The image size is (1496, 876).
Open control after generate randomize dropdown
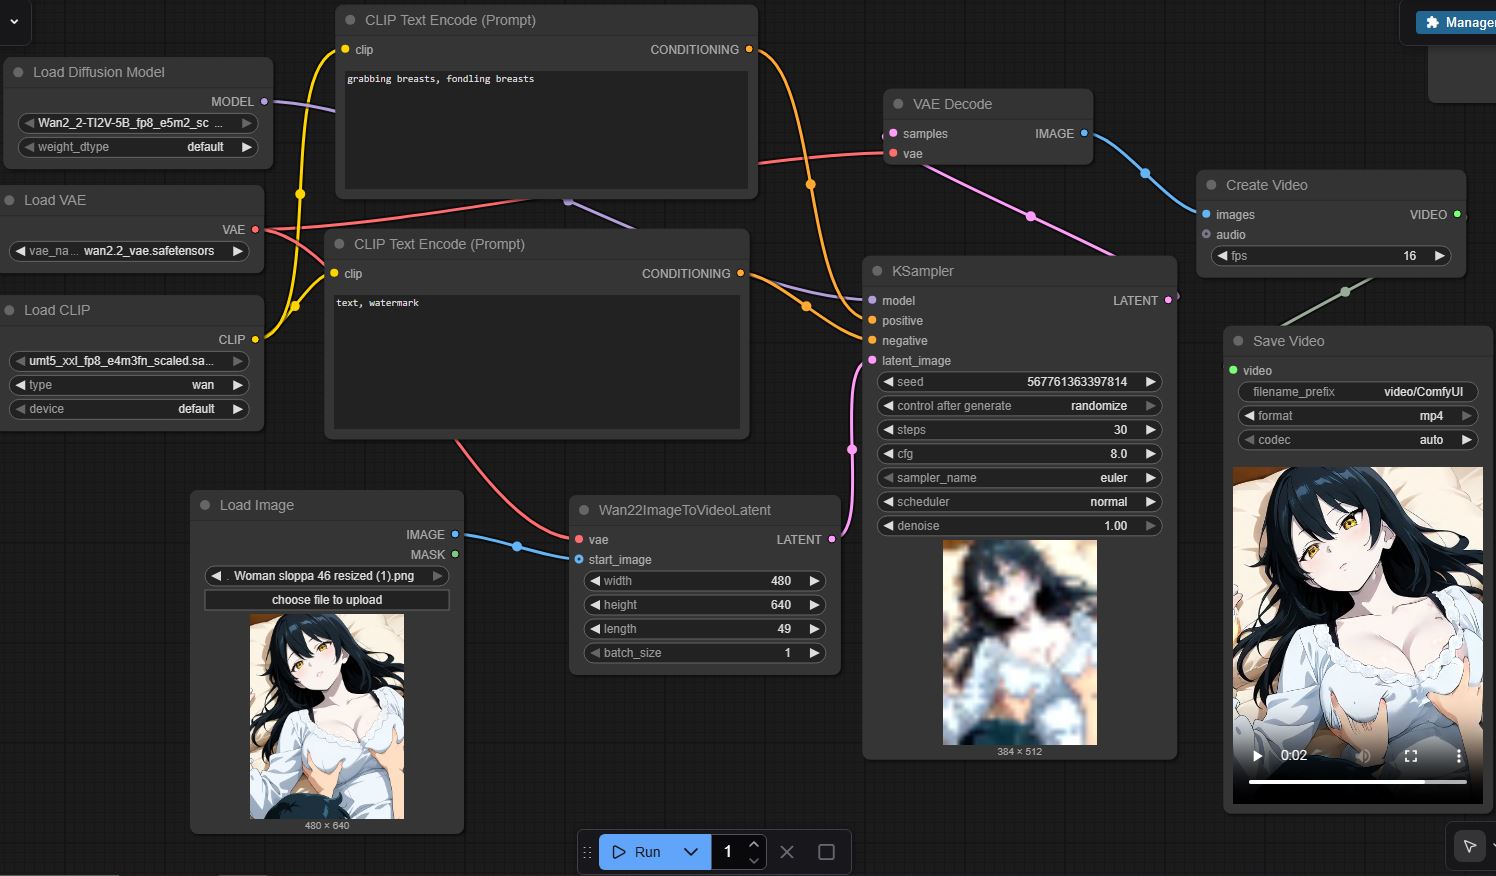(1019, 406)
